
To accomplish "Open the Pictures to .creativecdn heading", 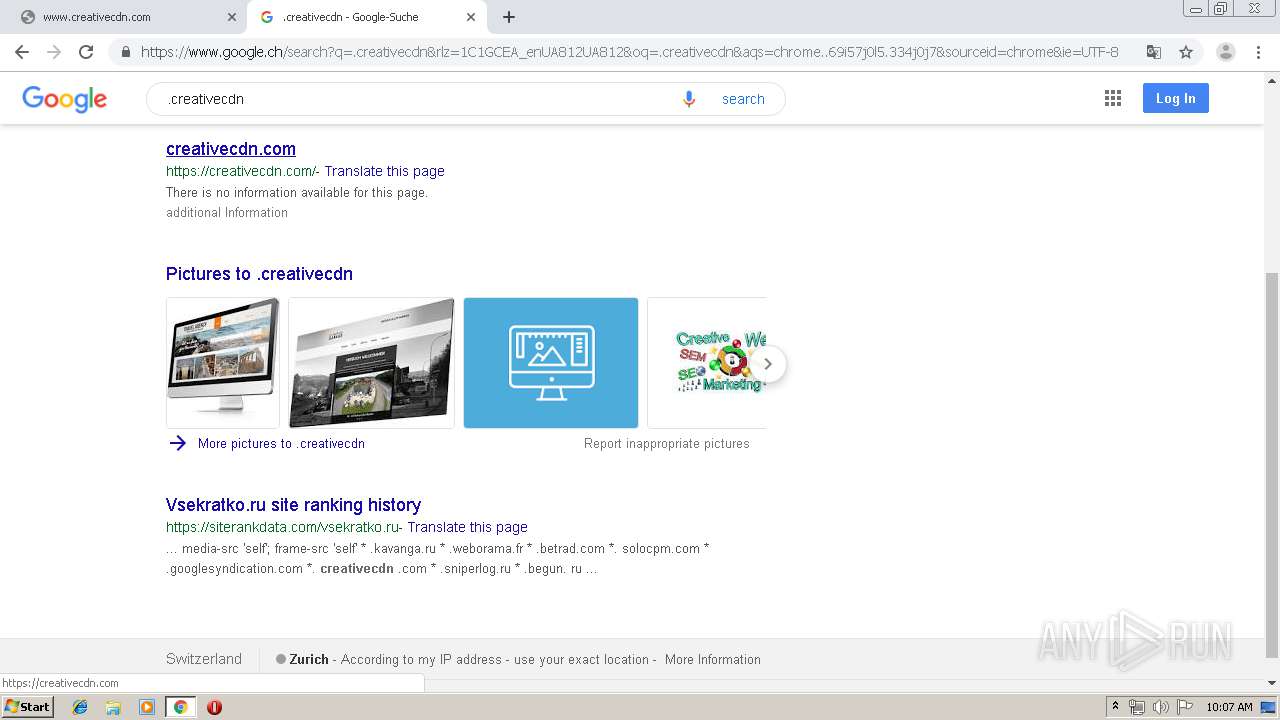I will [x=259, y=274].
